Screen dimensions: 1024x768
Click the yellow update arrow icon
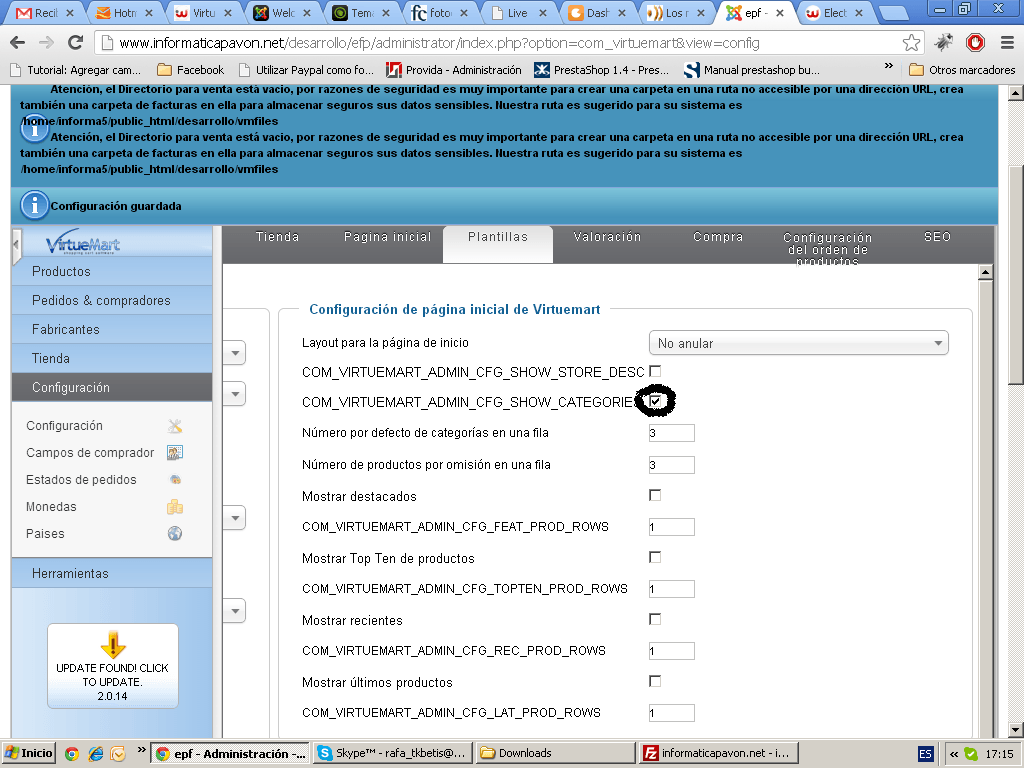[113, 645]
